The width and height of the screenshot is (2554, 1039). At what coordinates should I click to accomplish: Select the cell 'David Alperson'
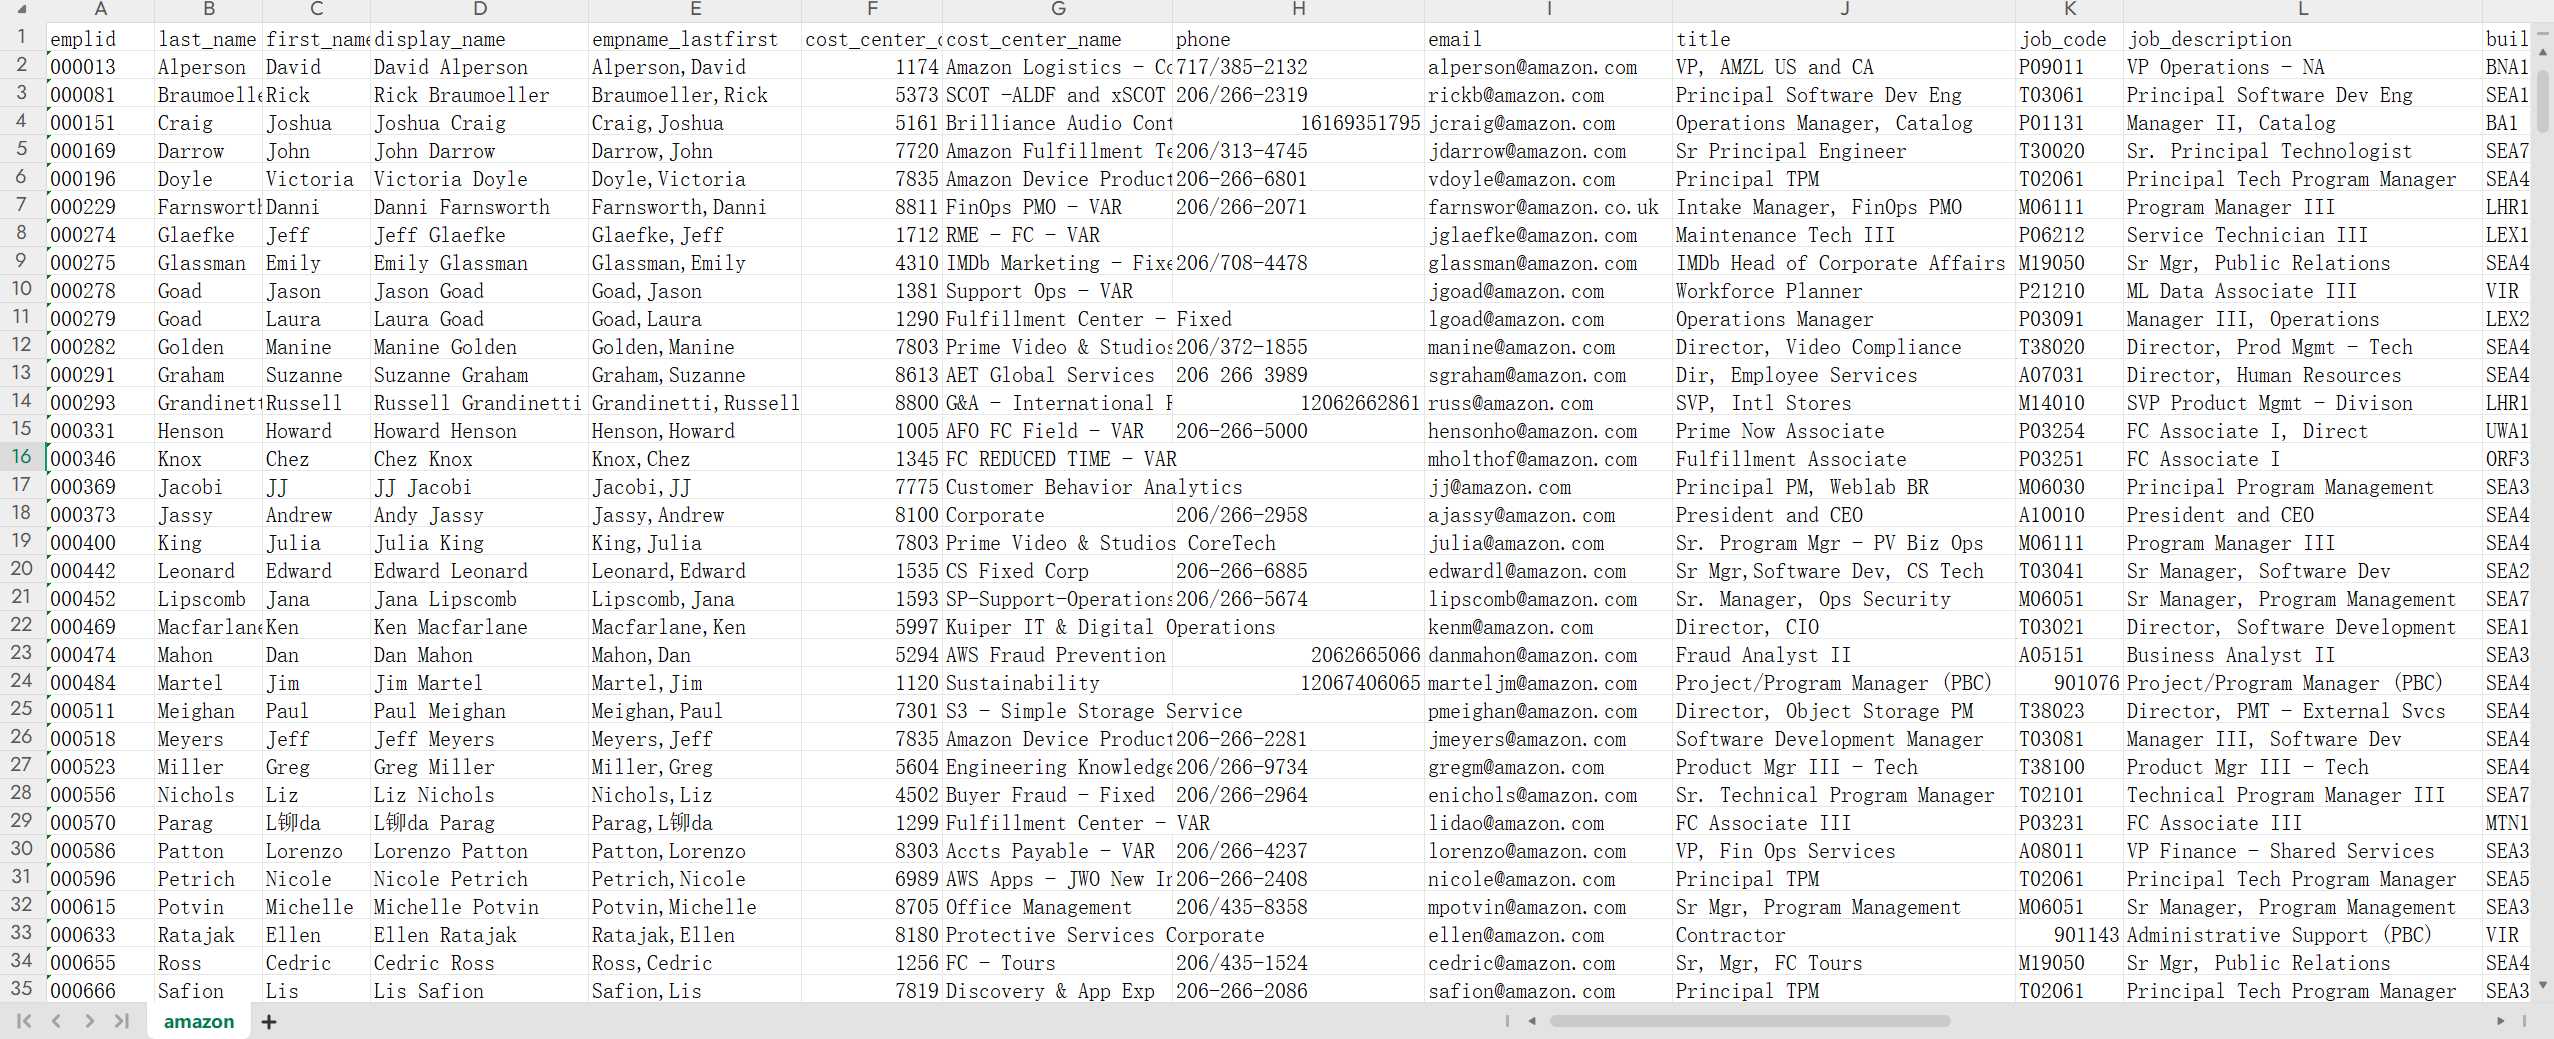(x=479, y=67)
